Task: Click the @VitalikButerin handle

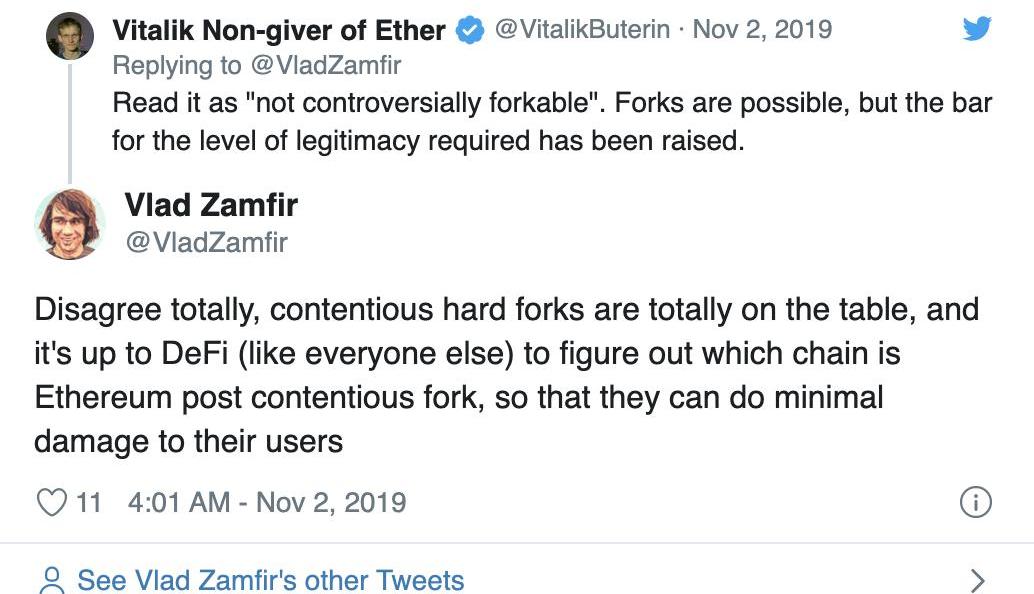Action: (582, 30)
